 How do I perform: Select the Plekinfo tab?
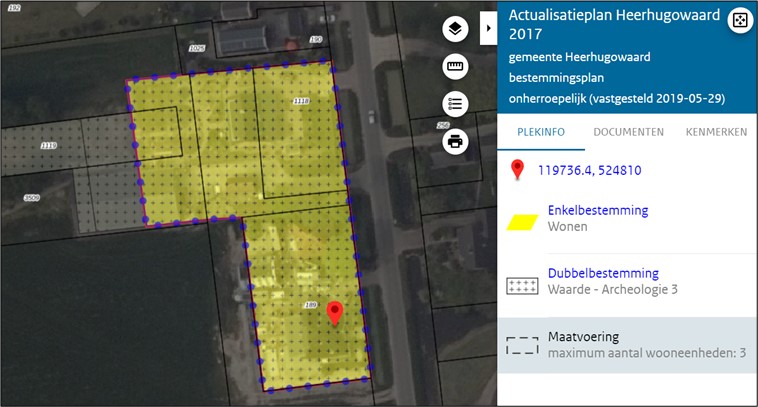pyautogui.click(x=541, y=132)
